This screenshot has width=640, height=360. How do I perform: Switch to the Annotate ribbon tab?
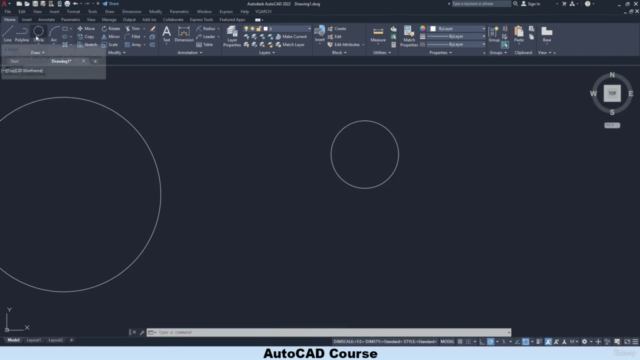tap(46, 20)
